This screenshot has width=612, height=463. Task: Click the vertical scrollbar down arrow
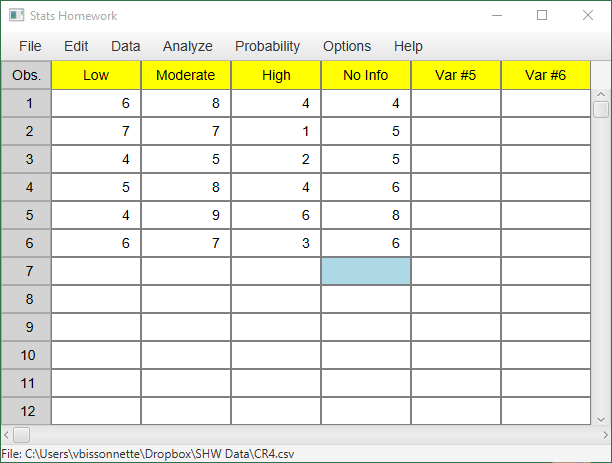click(601, 420)
